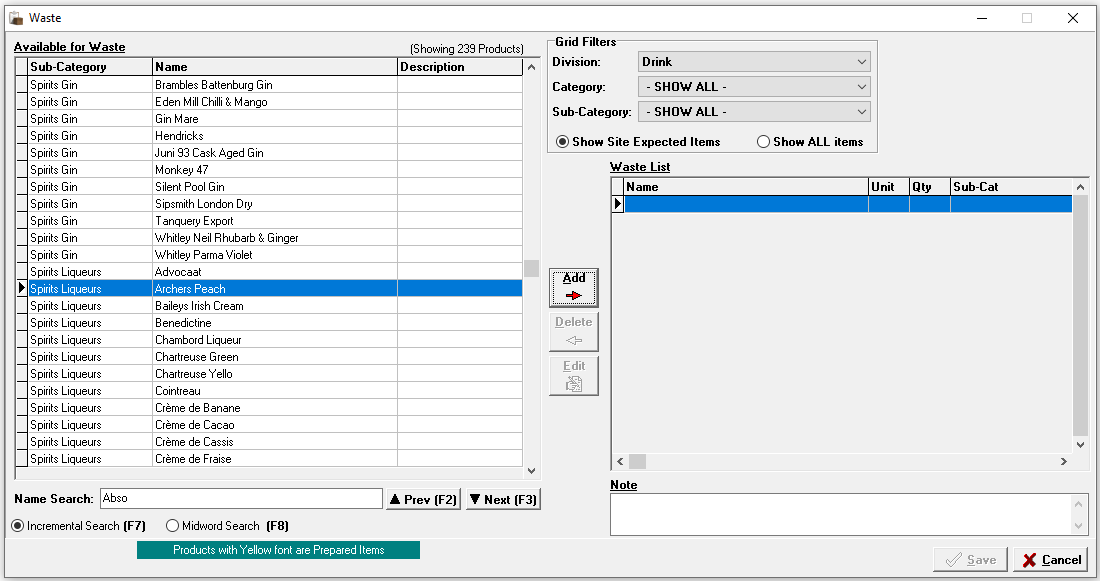Choose Show Site Expected Items option
1100x581 pixels.
click(x=563, y=142)
